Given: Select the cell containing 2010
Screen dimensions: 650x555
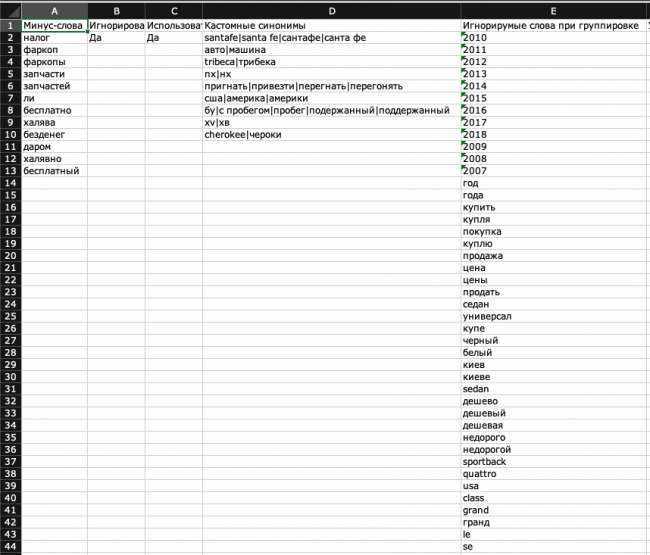Looking at the screenshot, I should [552, 38].
